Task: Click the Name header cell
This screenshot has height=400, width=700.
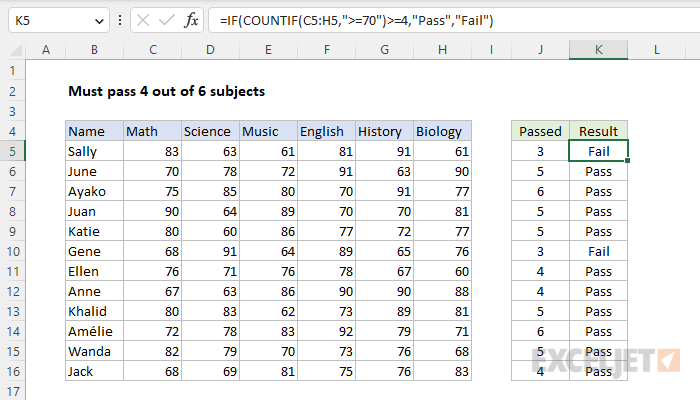Action: (x=94, y=131)
